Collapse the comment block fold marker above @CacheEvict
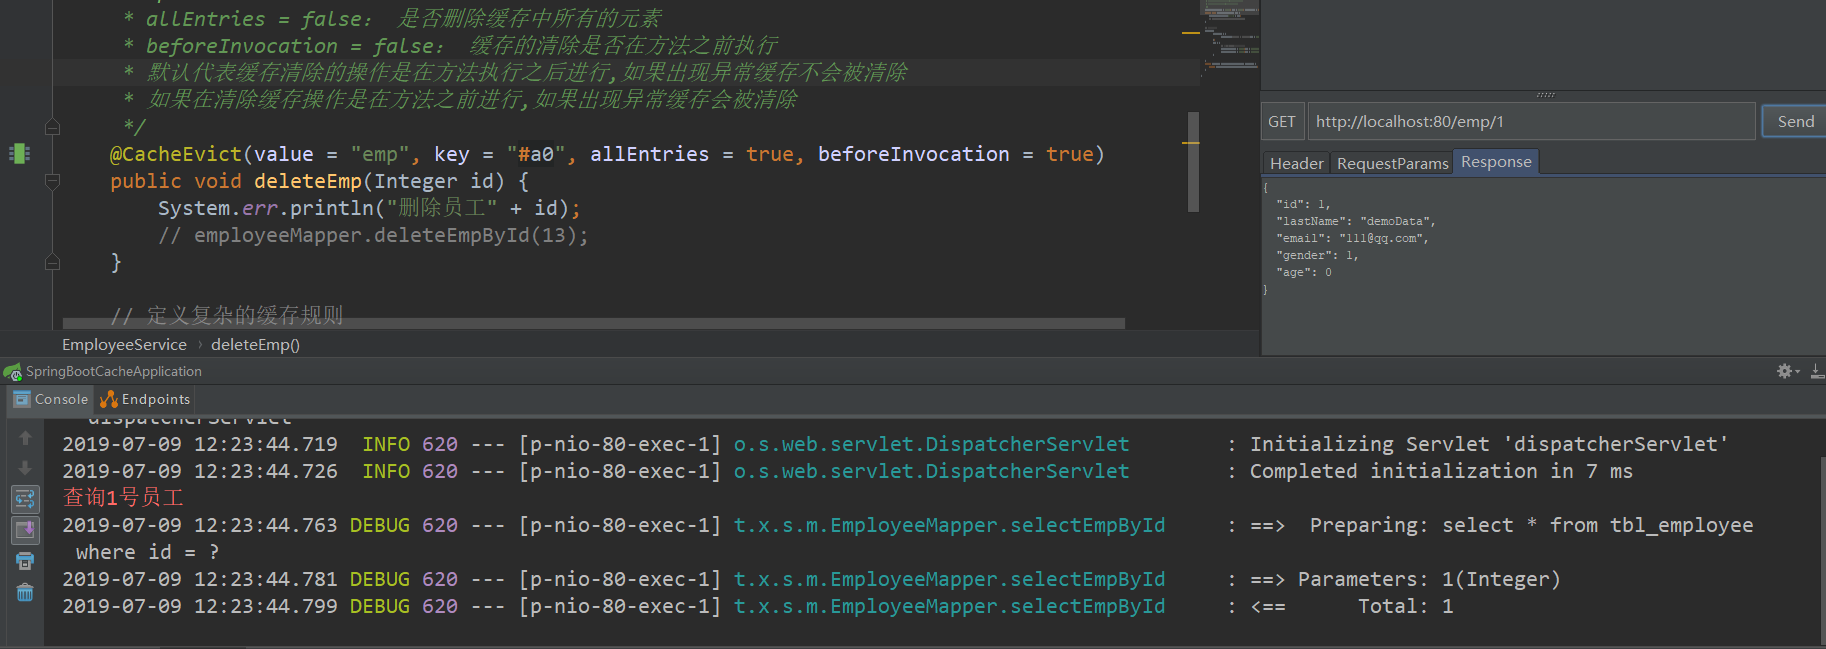The width and height of the screenshot is (1826, 649). click(x=53, y=127)
